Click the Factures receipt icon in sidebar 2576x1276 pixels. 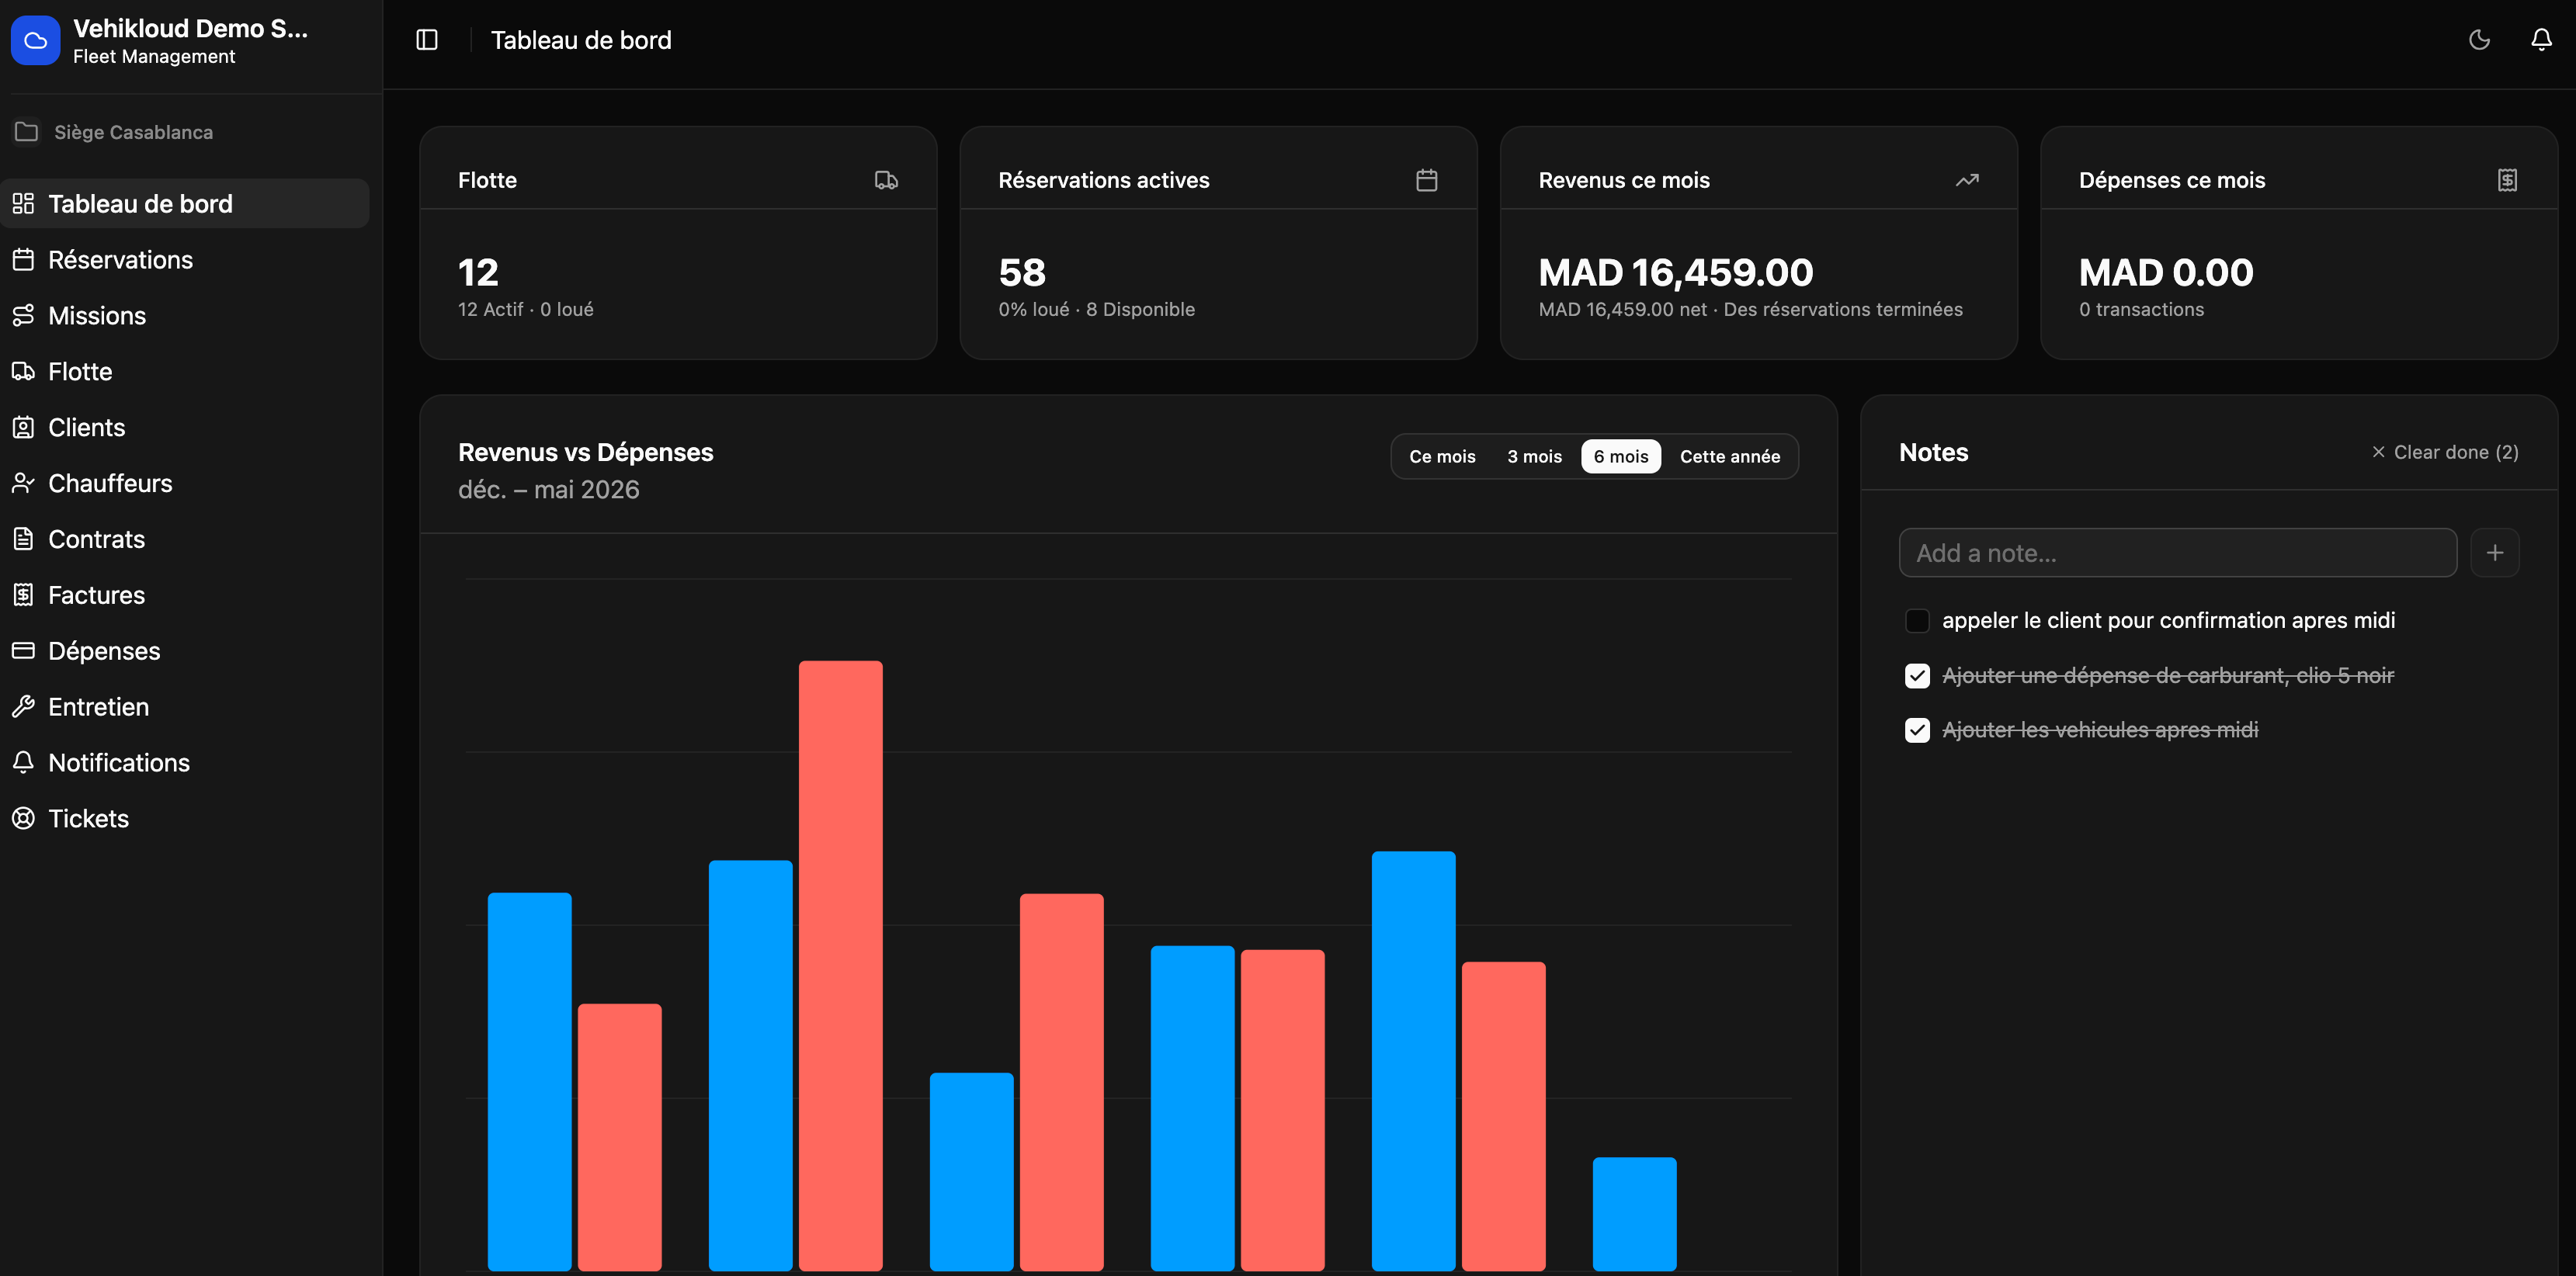23,595
